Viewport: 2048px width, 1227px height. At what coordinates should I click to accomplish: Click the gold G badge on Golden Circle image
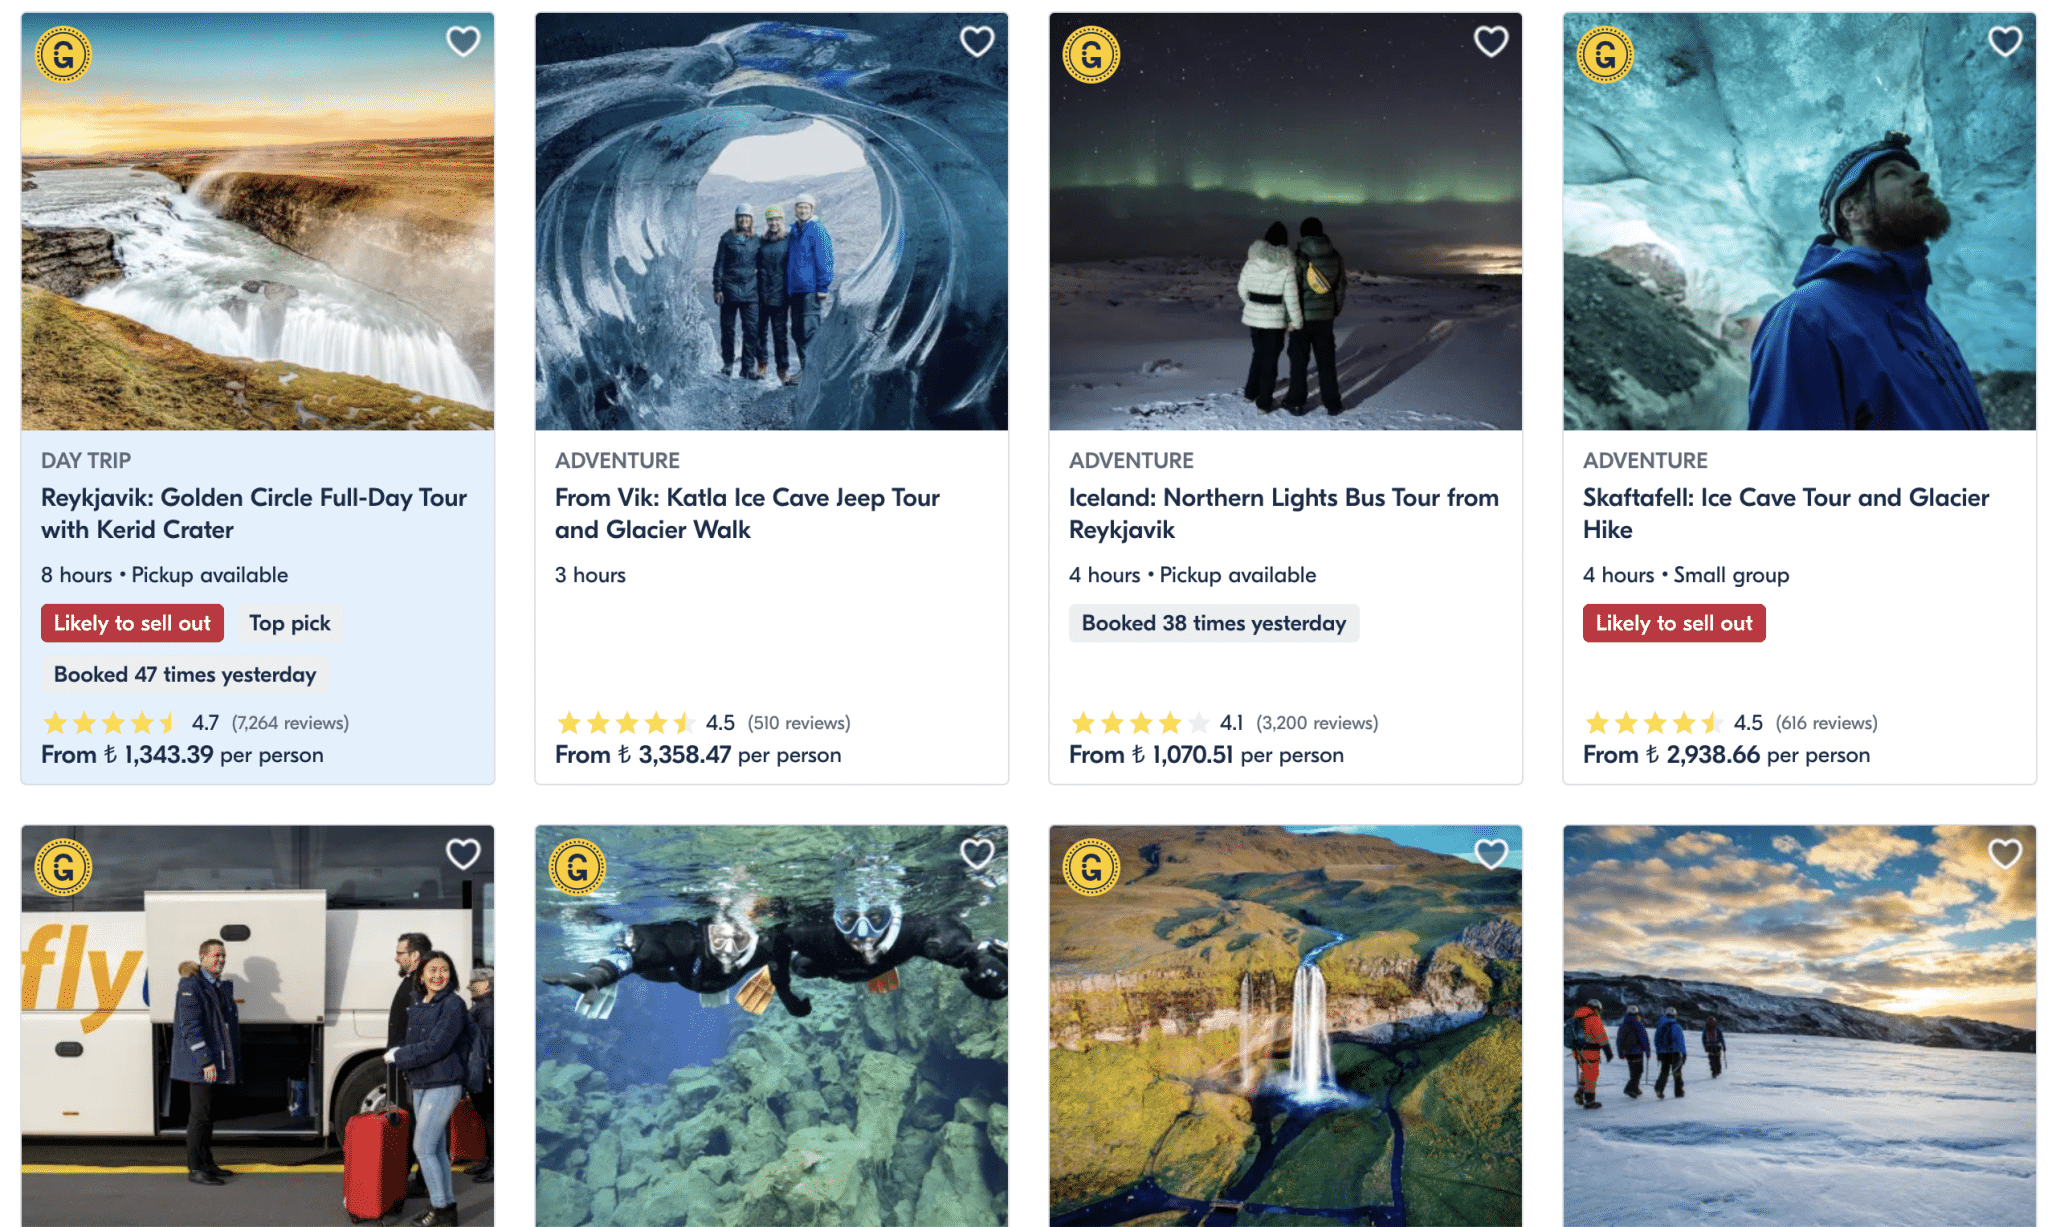tap(64, 54)
